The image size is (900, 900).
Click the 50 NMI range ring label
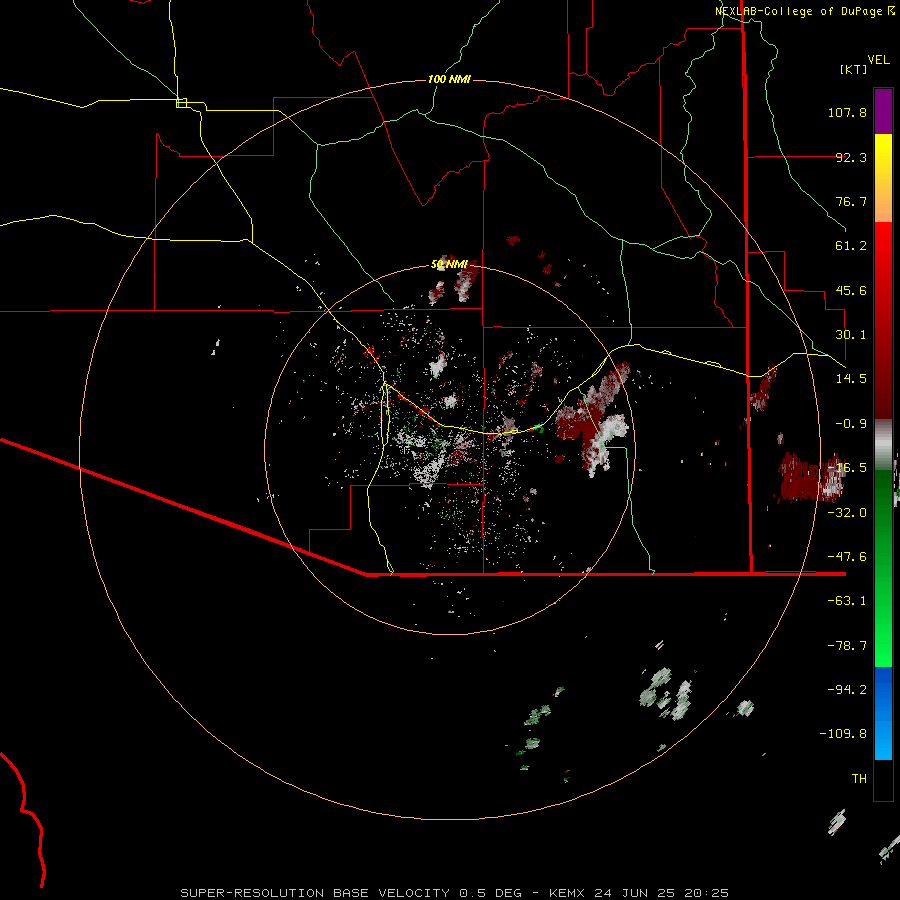(x=449, y=265)
